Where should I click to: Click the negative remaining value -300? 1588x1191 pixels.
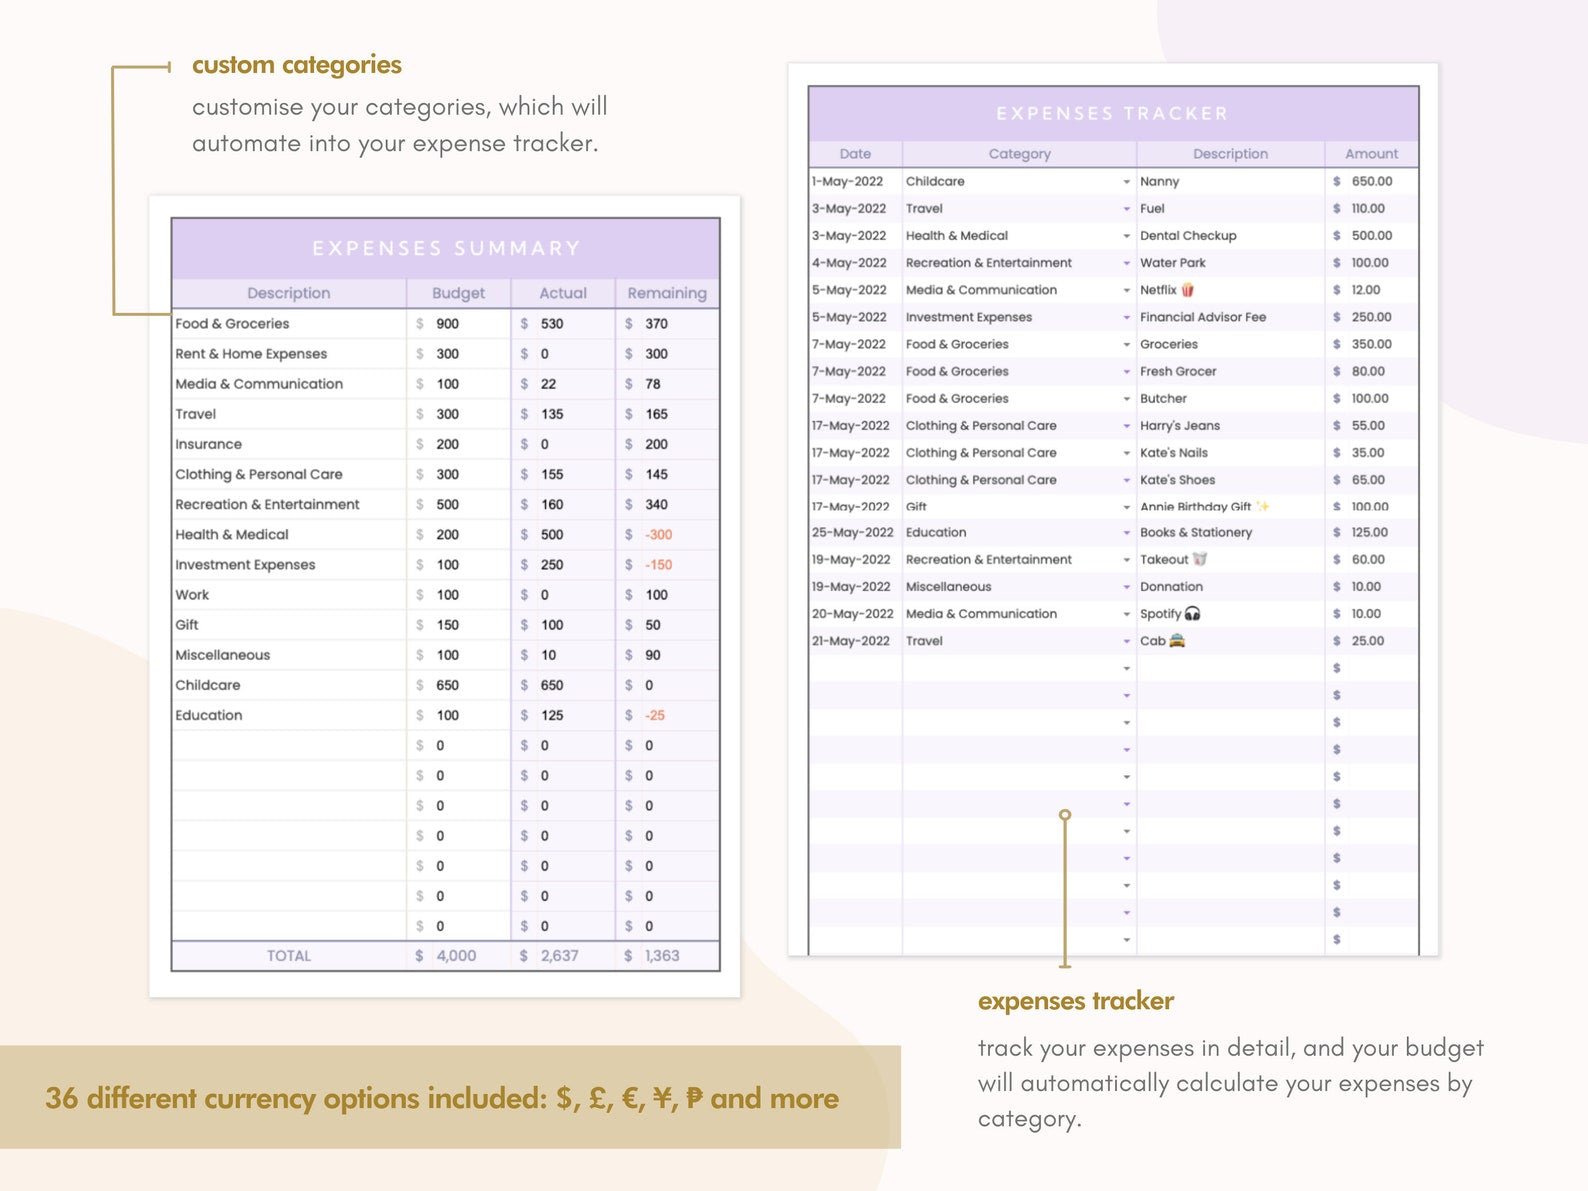(x=658, y=535)
